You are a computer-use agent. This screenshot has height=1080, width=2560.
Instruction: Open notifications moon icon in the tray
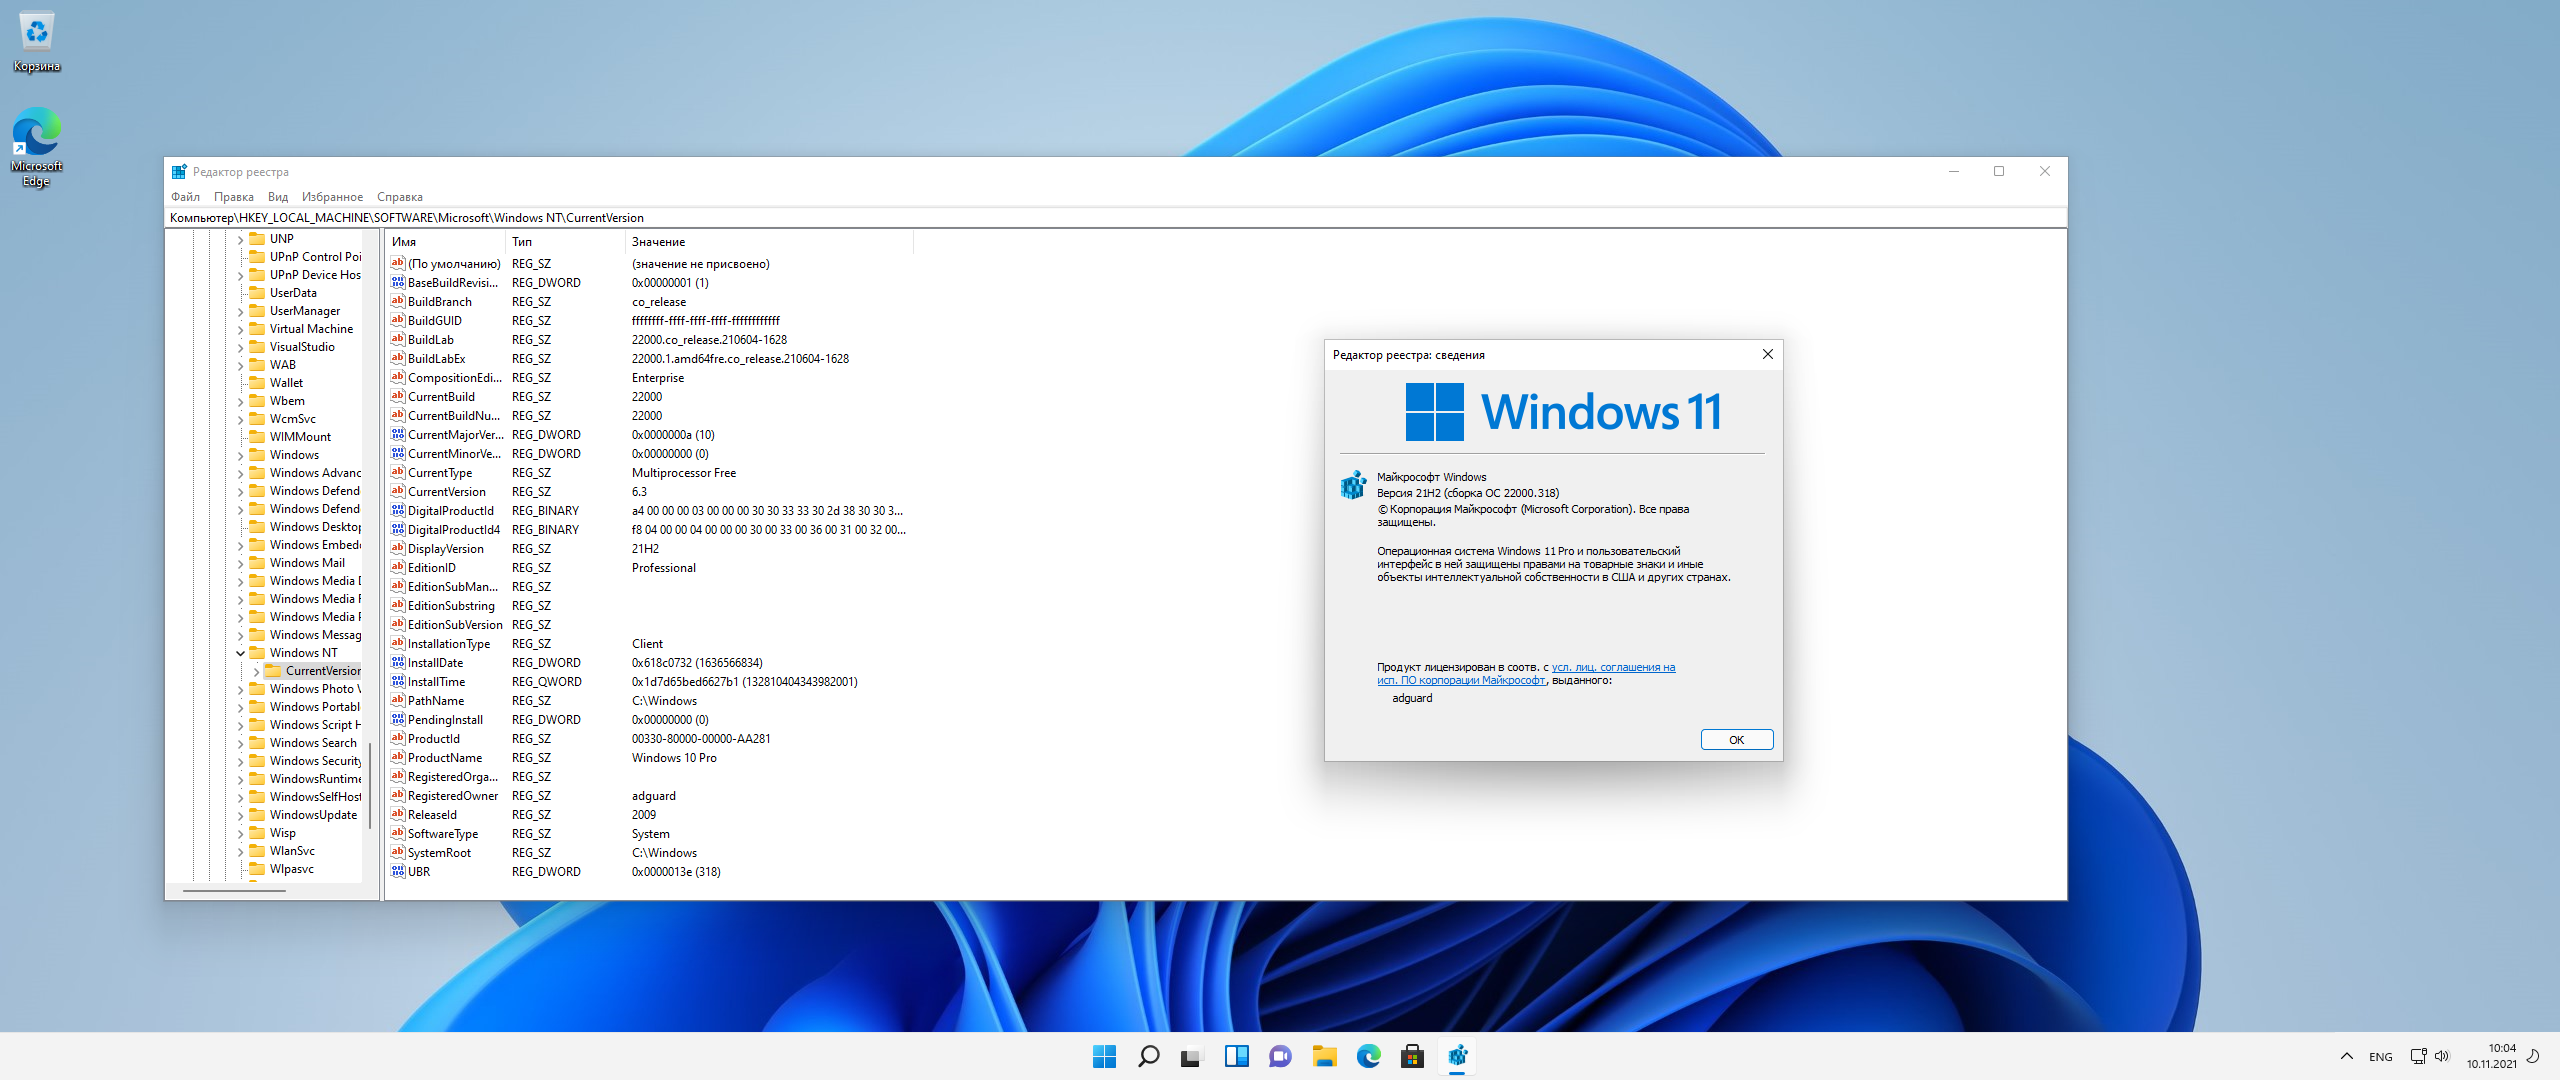coord(2533,1056)
